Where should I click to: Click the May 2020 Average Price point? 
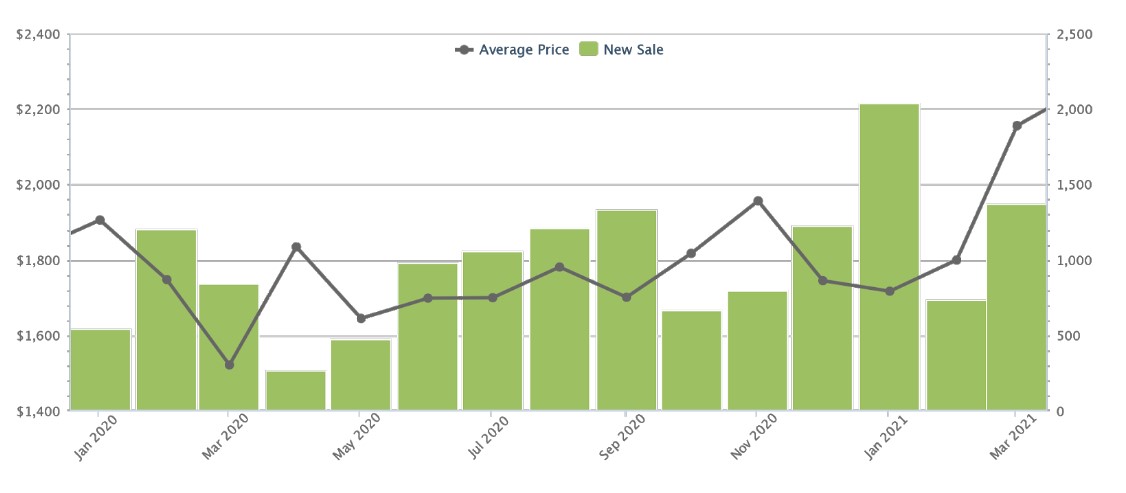coord(361,319)
